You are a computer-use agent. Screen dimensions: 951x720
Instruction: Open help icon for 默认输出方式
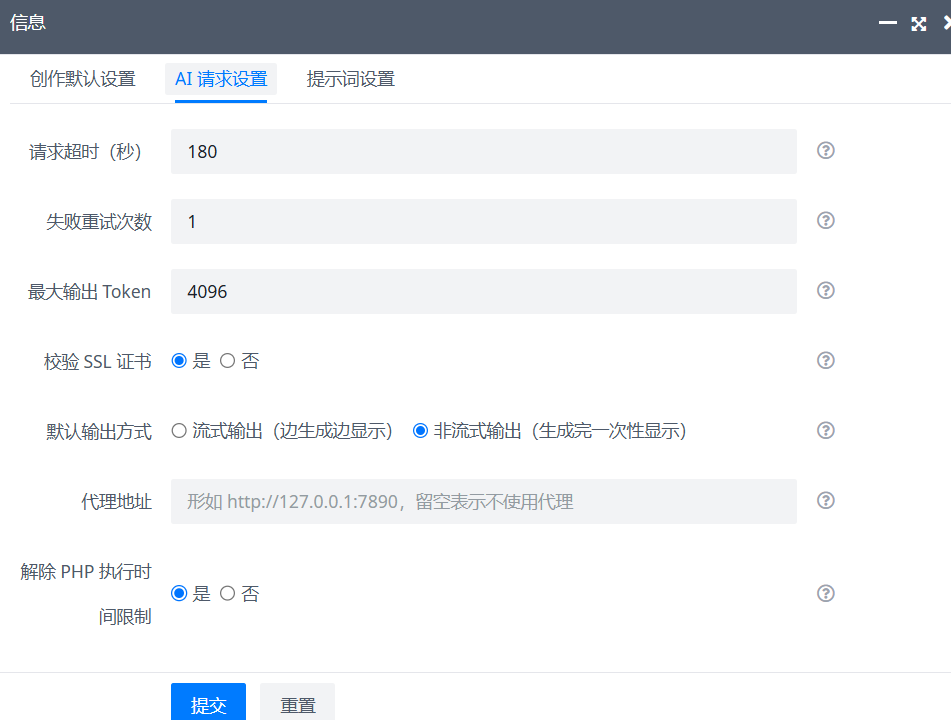click(825, 431)
